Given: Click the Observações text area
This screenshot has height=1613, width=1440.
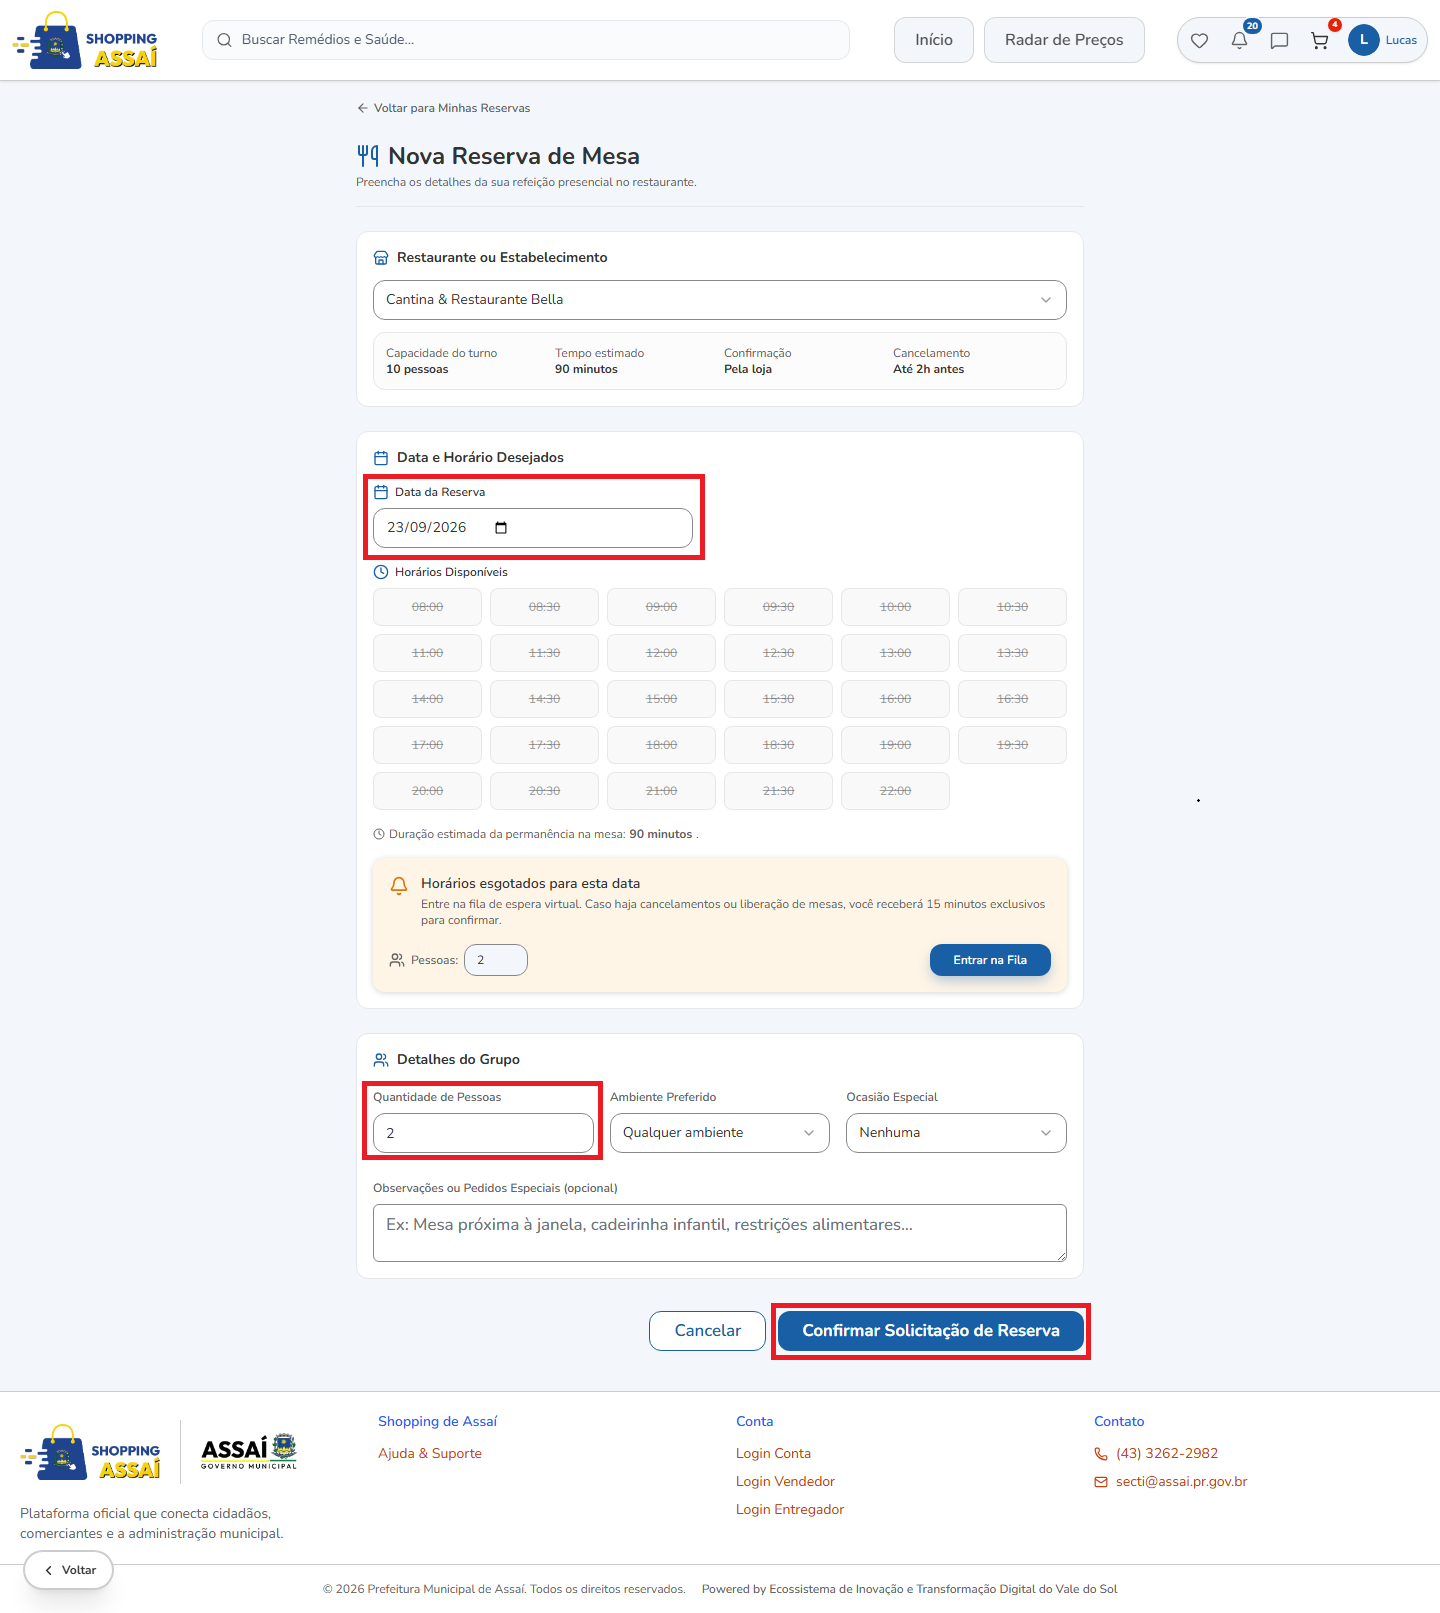Looking at the screenshot, I should tap(720, 1233).
